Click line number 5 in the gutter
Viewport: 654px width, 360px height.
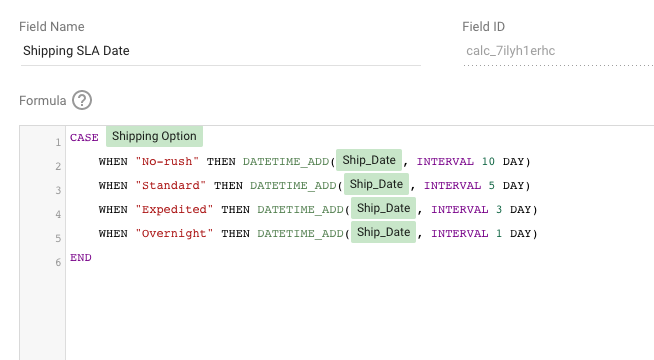(x=58, y=239)
